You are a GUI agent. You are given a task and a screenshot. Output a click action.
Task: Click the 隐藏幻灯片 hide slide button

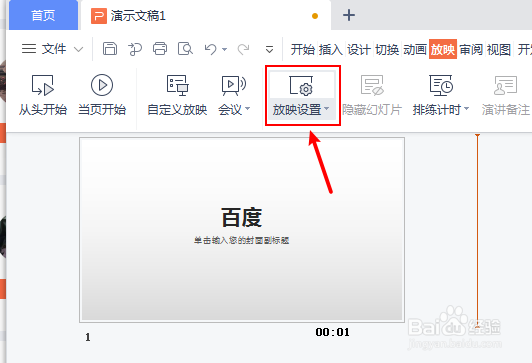point(372,95)
